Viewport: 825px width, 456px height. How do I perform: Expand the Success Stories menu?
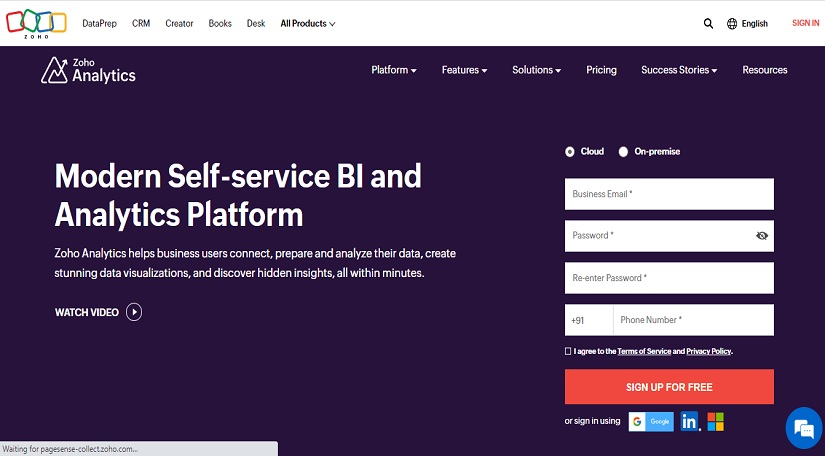(679, 70)
